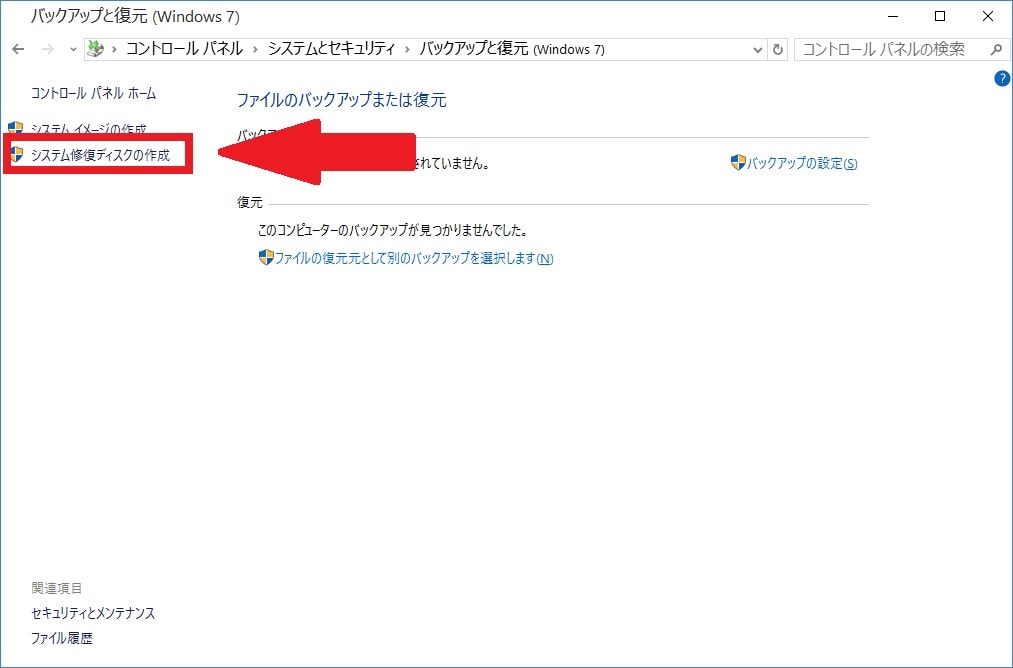
Task: Close the バックアップと復元 window
Action: [988, 16]
